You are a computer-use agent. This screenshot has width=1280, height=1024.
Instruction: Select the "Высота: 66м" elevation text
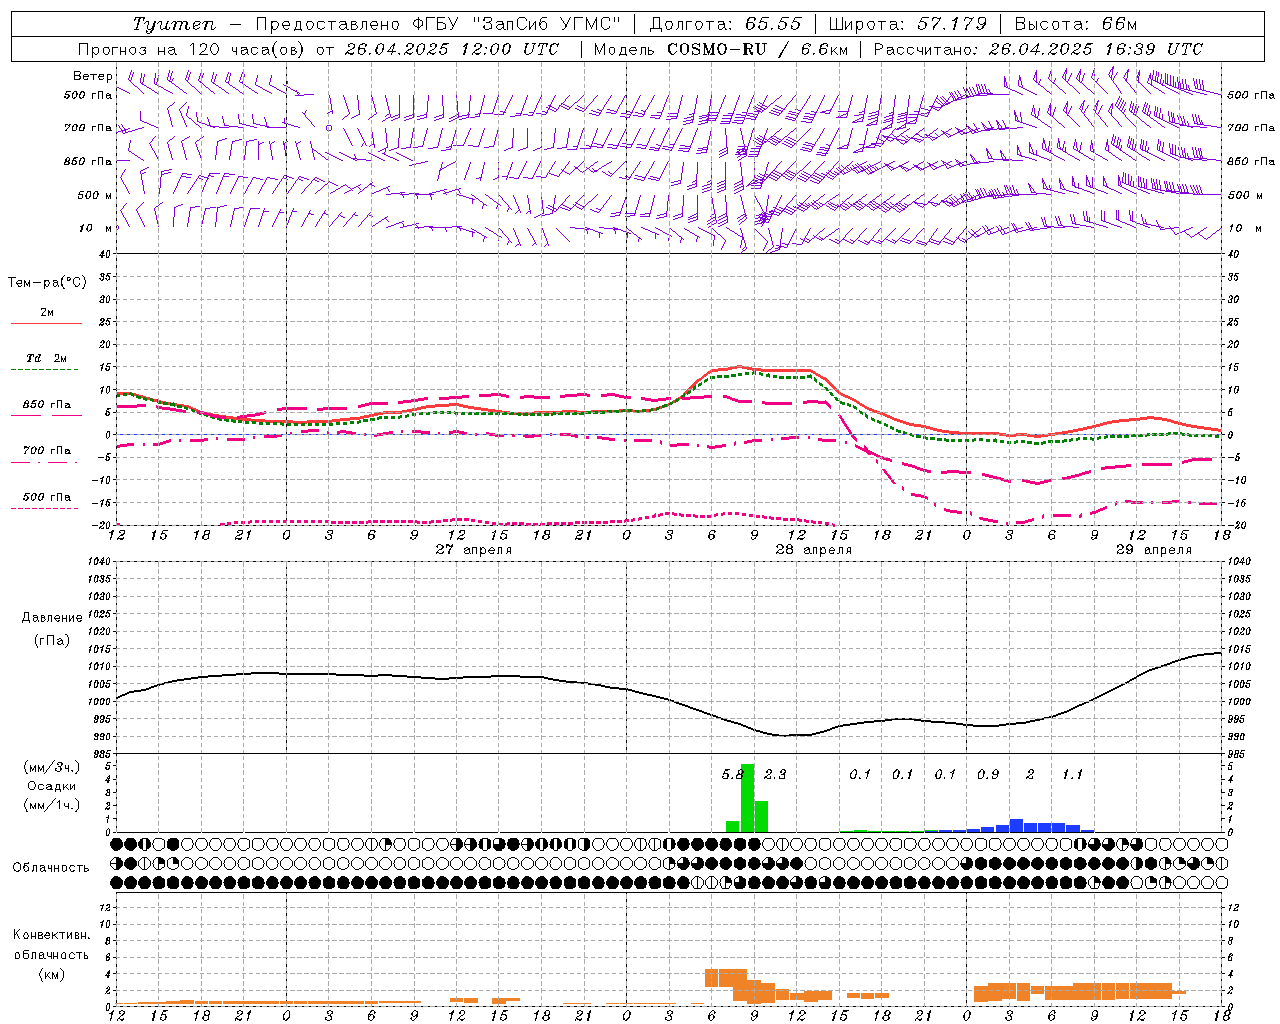point(1075,24)
